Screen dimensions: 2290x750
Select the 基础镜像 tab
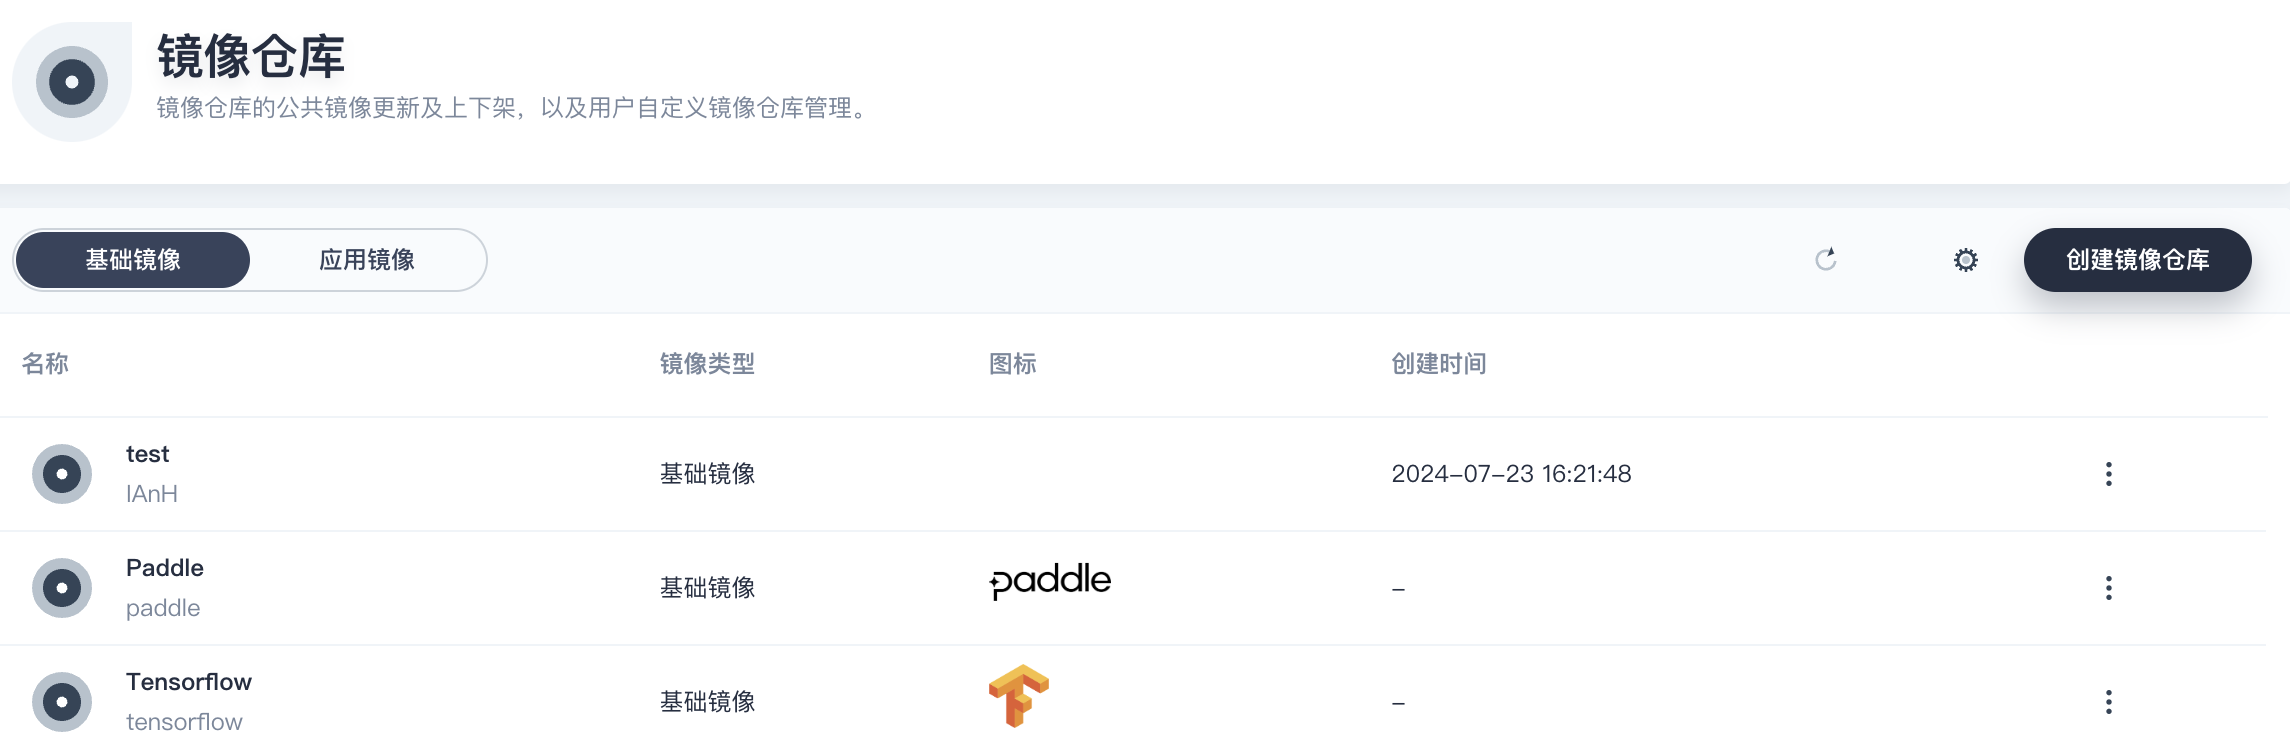(133, 260)
